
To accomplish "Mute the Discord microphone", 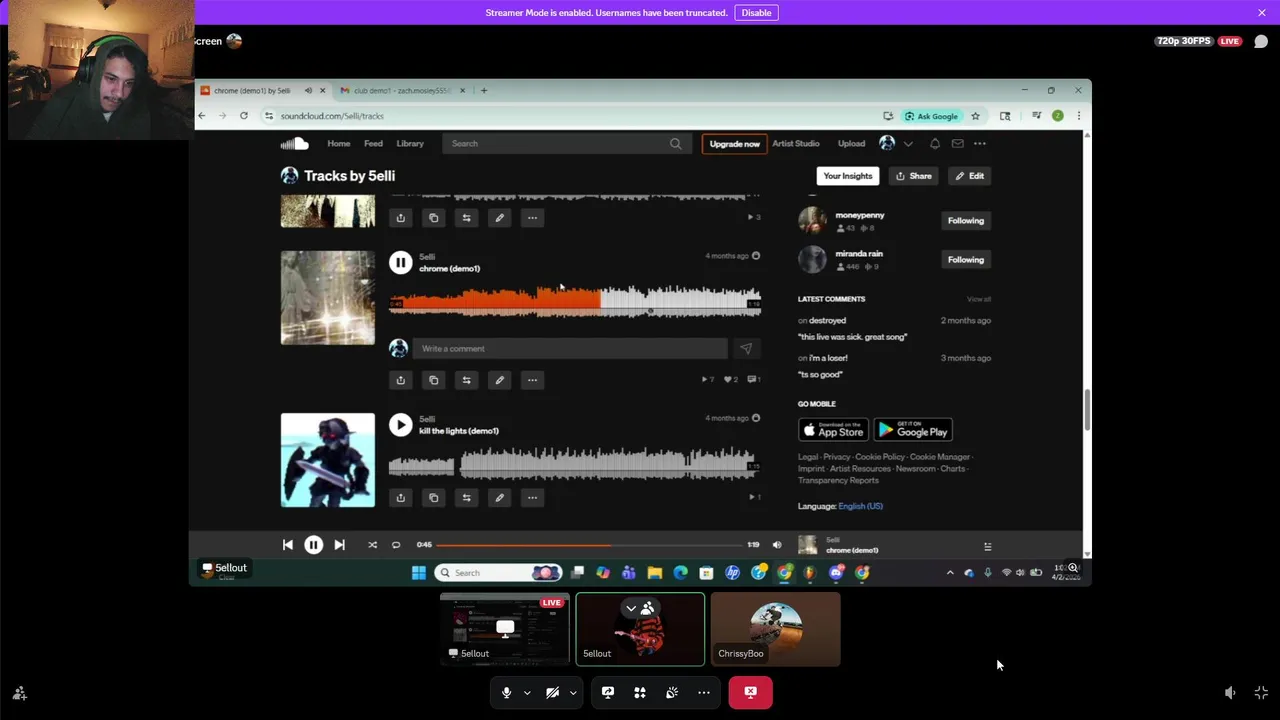I will point(507,692).
